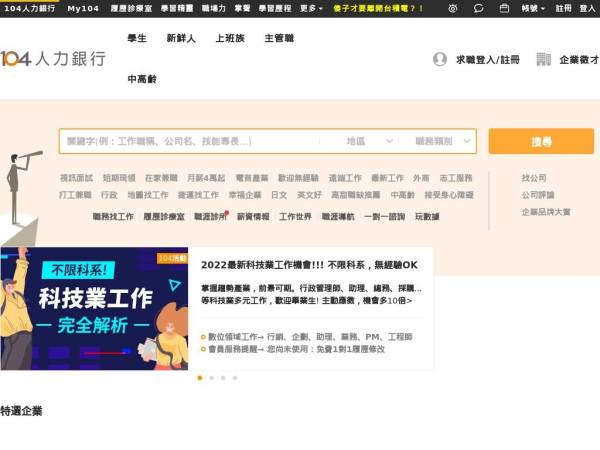The width and height of the screenshot is (600, 450).
Task: Select the 中高齡 tab
Action: (x=142, y=79)
